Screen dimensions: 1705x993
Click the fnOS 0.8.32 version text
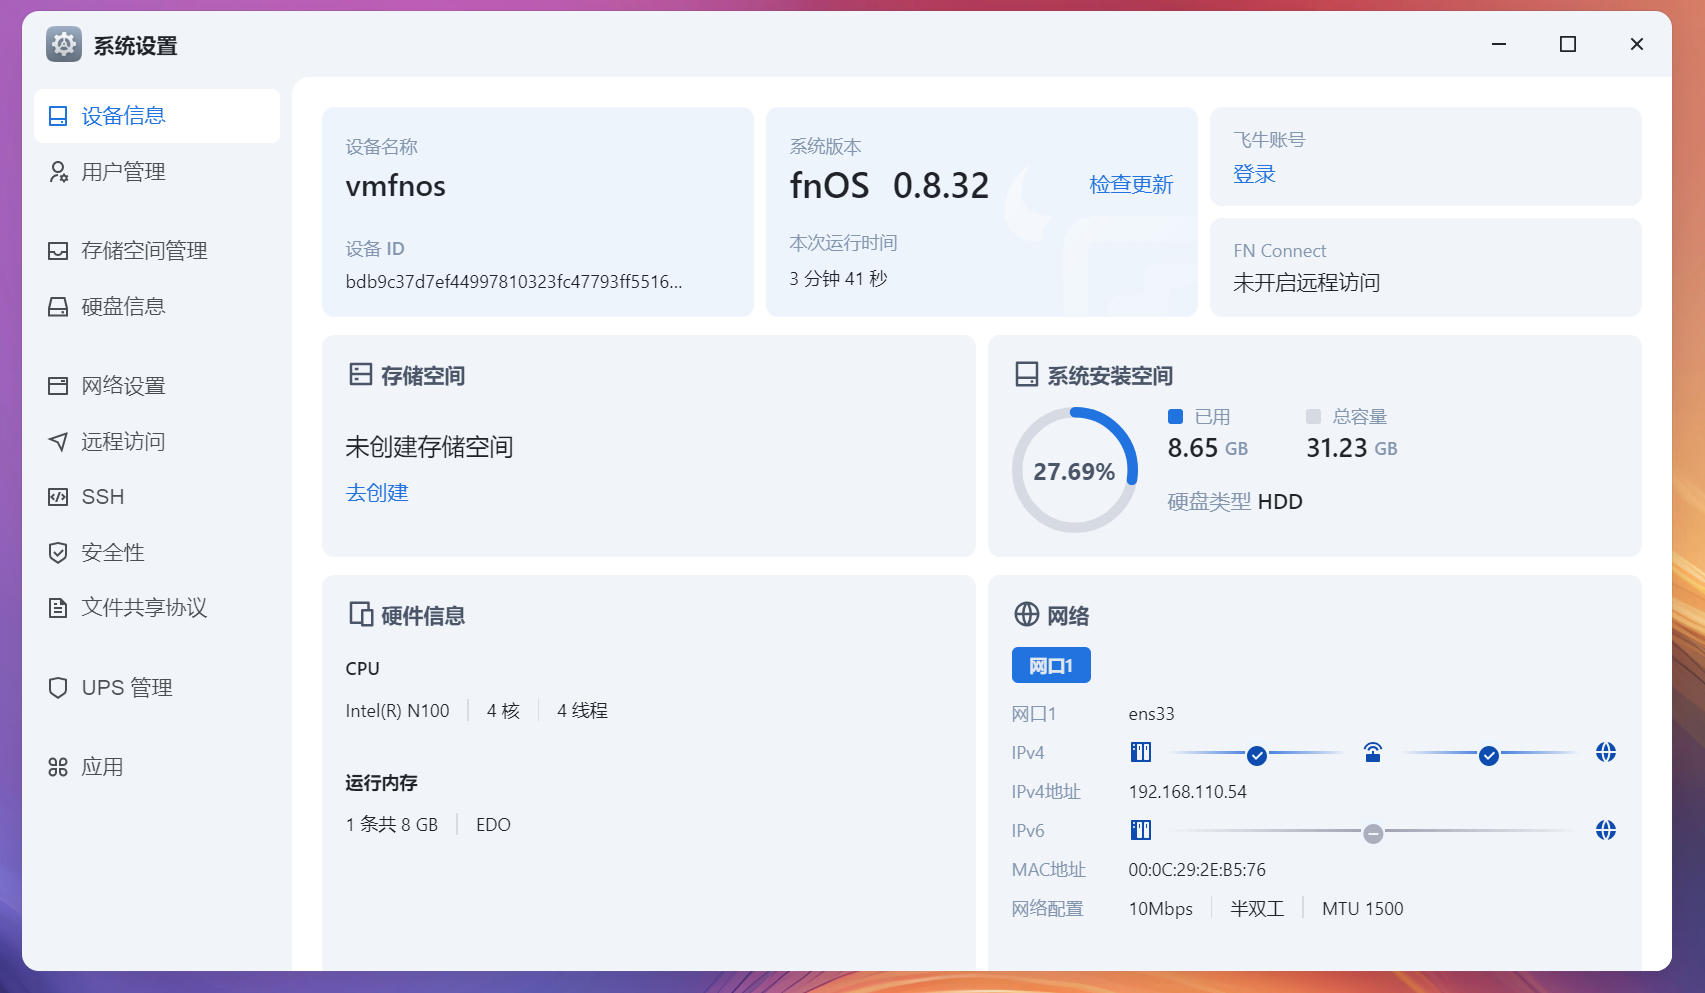(x=889, y=186)
